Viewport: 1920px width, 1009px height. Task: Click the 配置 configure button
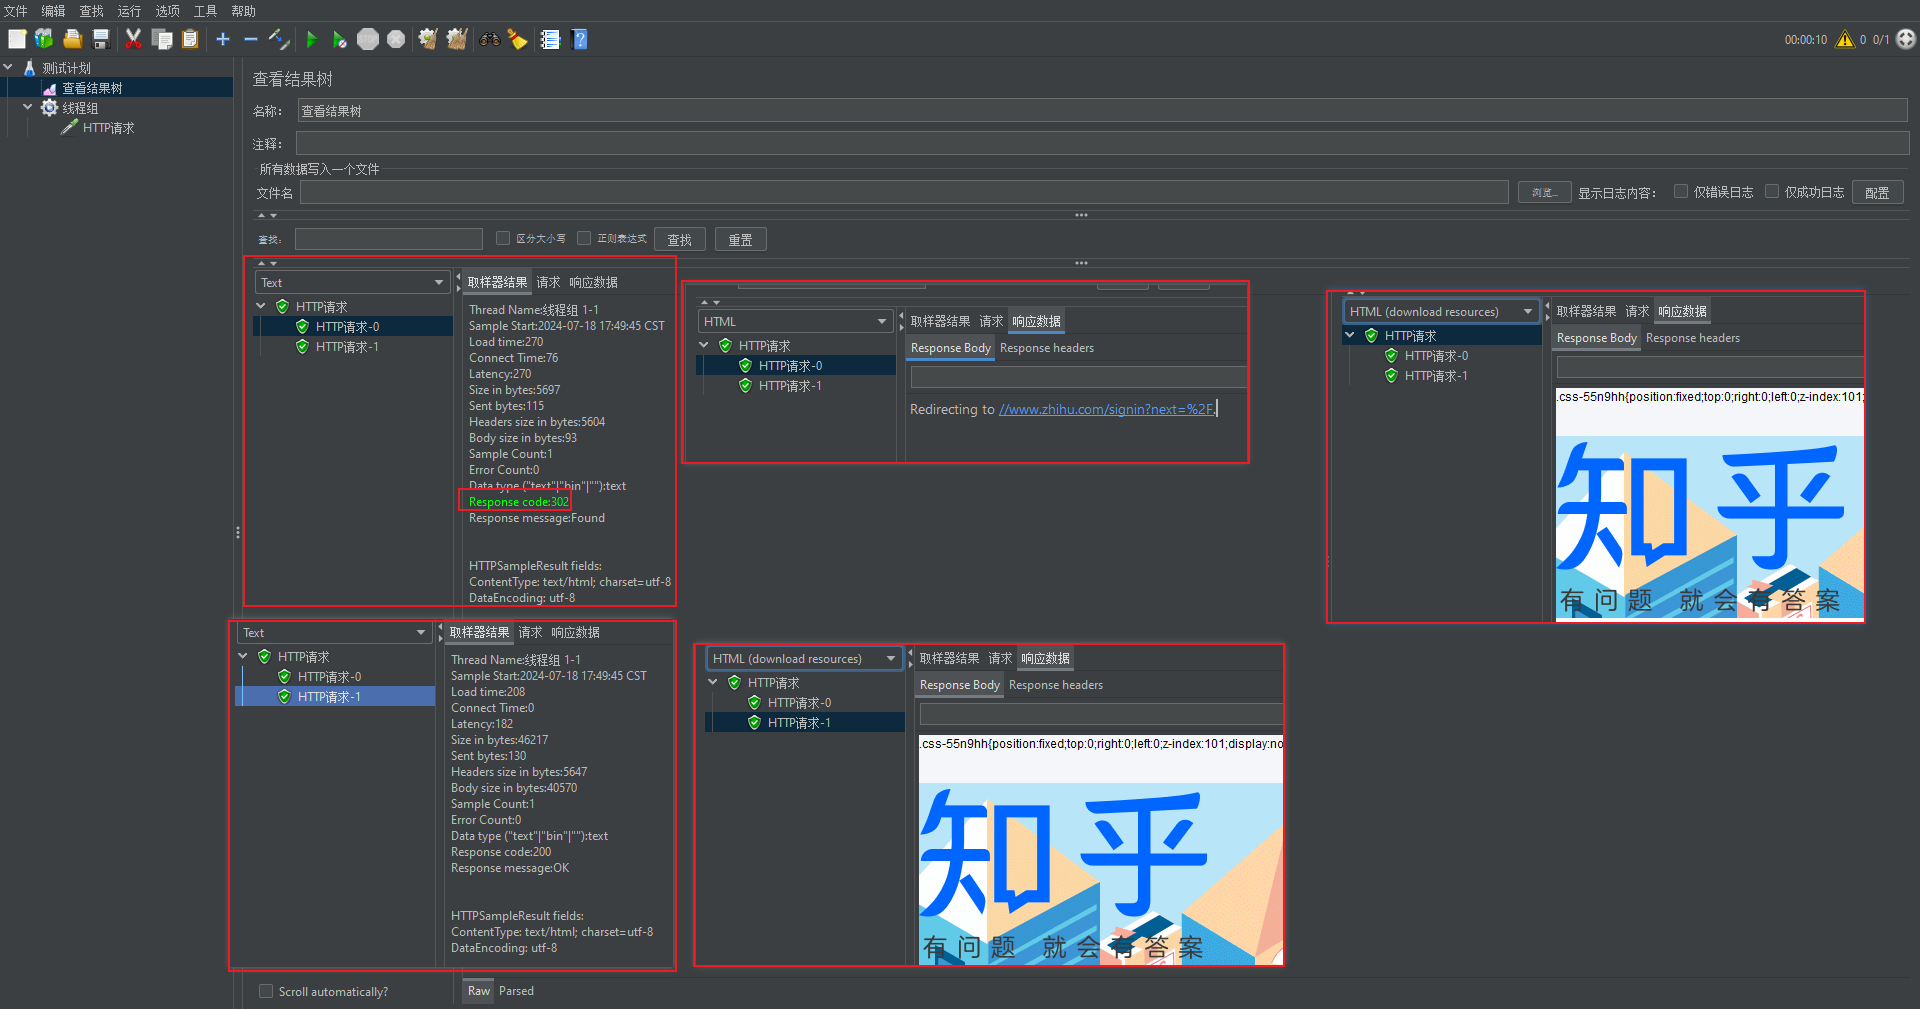tap(1877, 192)
